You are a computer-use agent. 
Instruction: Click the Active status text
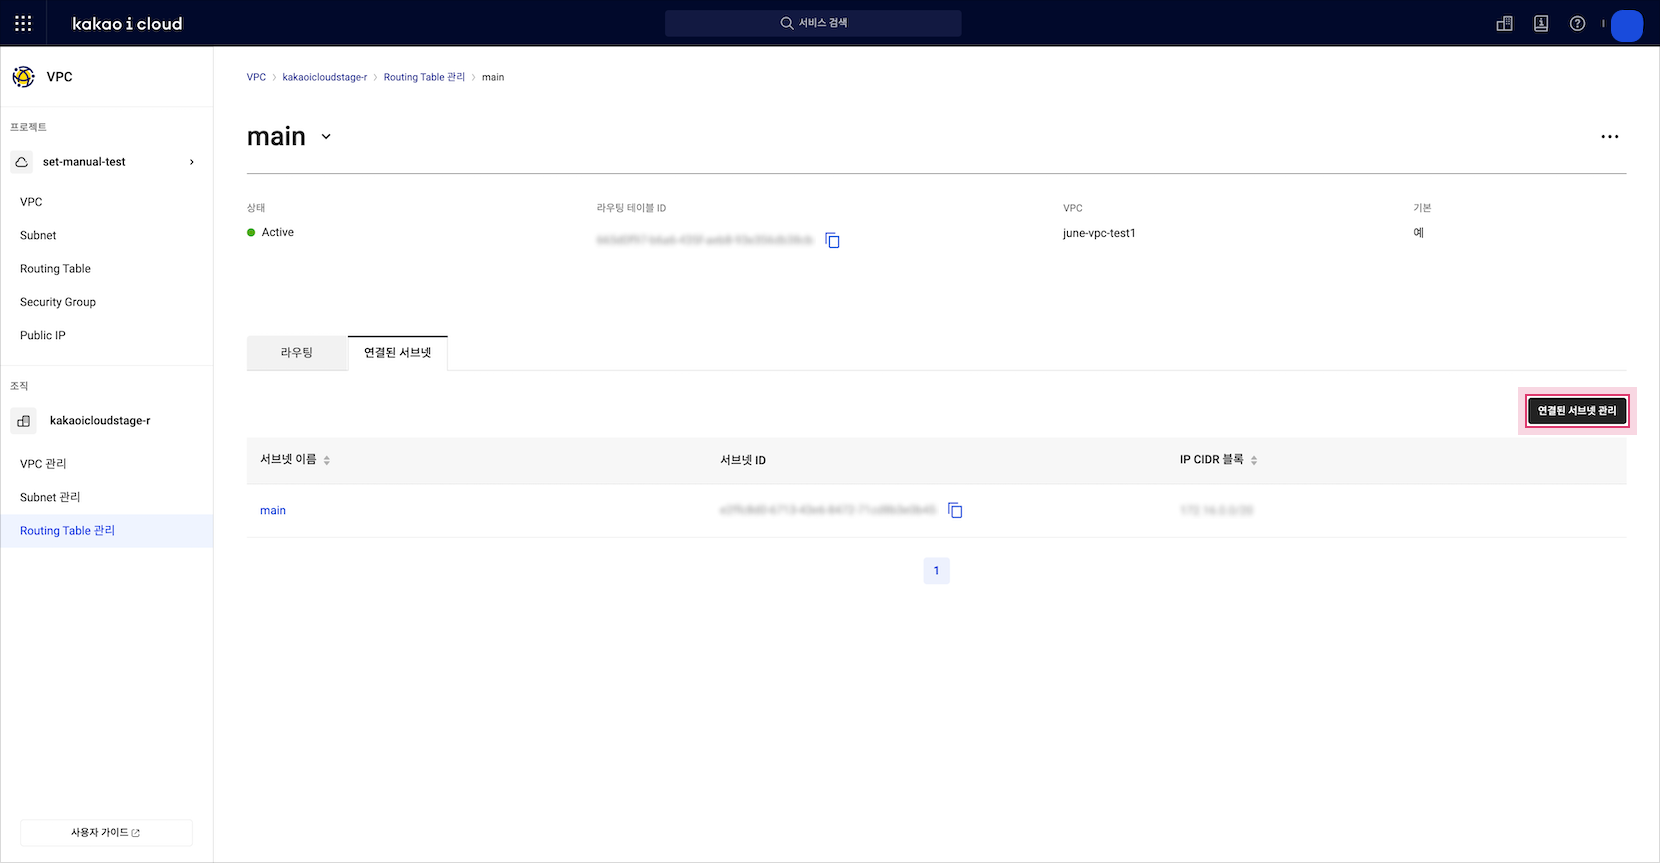tap(278, 232)
